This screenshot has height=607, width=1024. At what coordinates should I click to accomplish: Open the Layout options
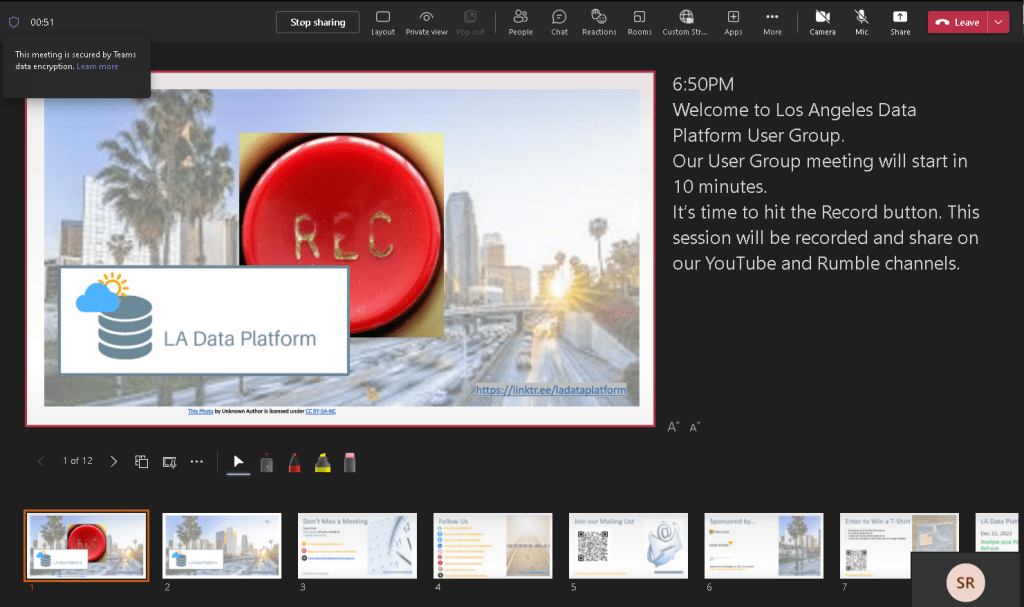click(383, 21)
